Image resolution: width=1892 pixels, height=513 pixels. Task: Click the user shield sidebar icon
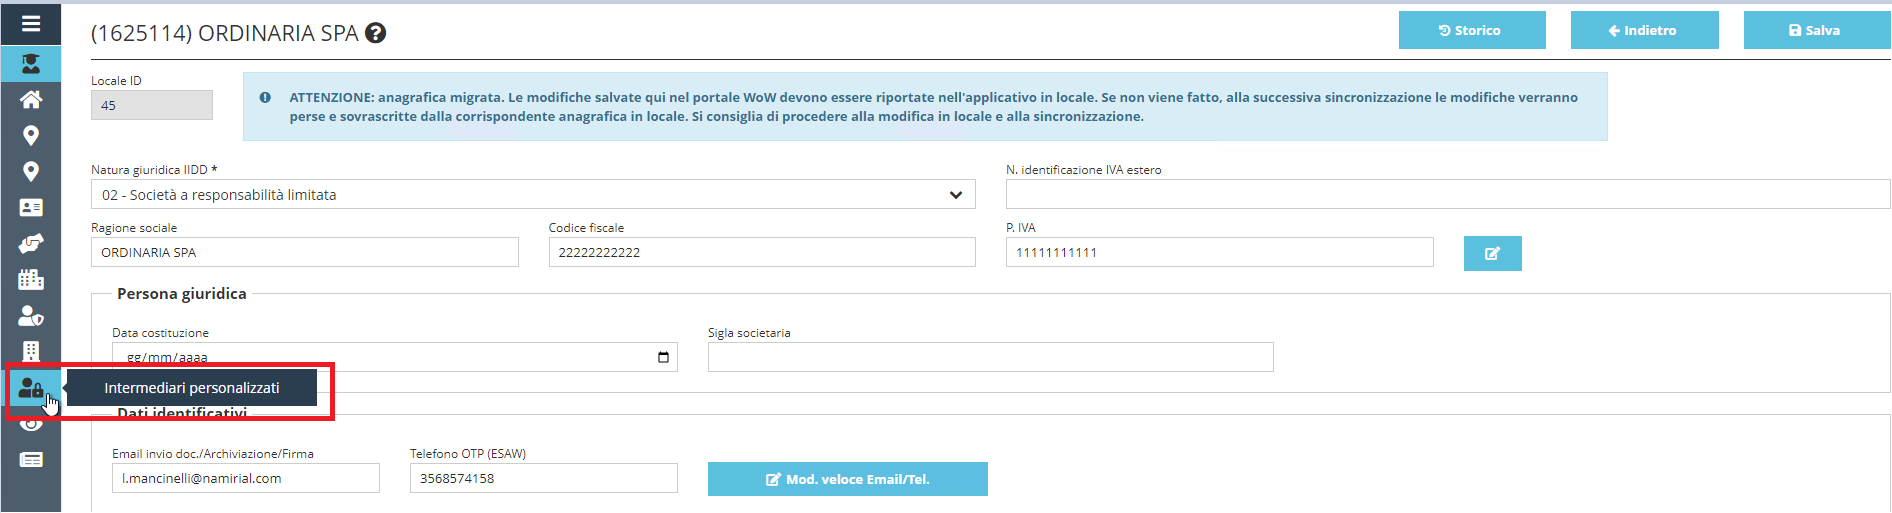(31, 316)
